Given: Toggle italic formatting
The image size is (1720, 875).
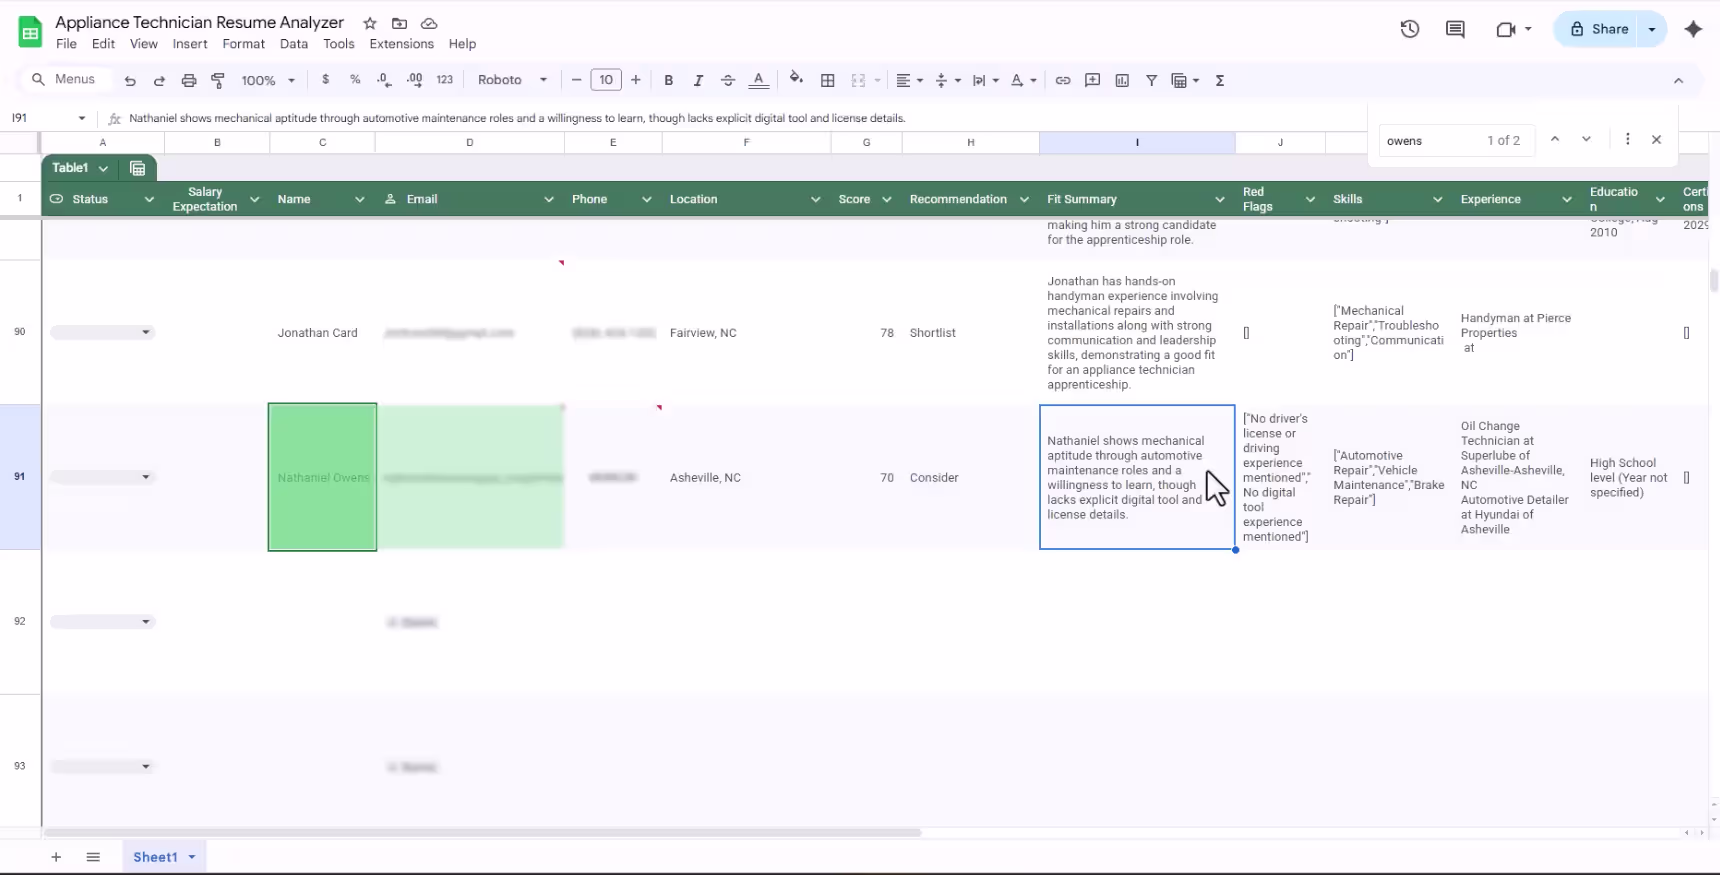Looking at the screenshot, I should pos(698,80).
